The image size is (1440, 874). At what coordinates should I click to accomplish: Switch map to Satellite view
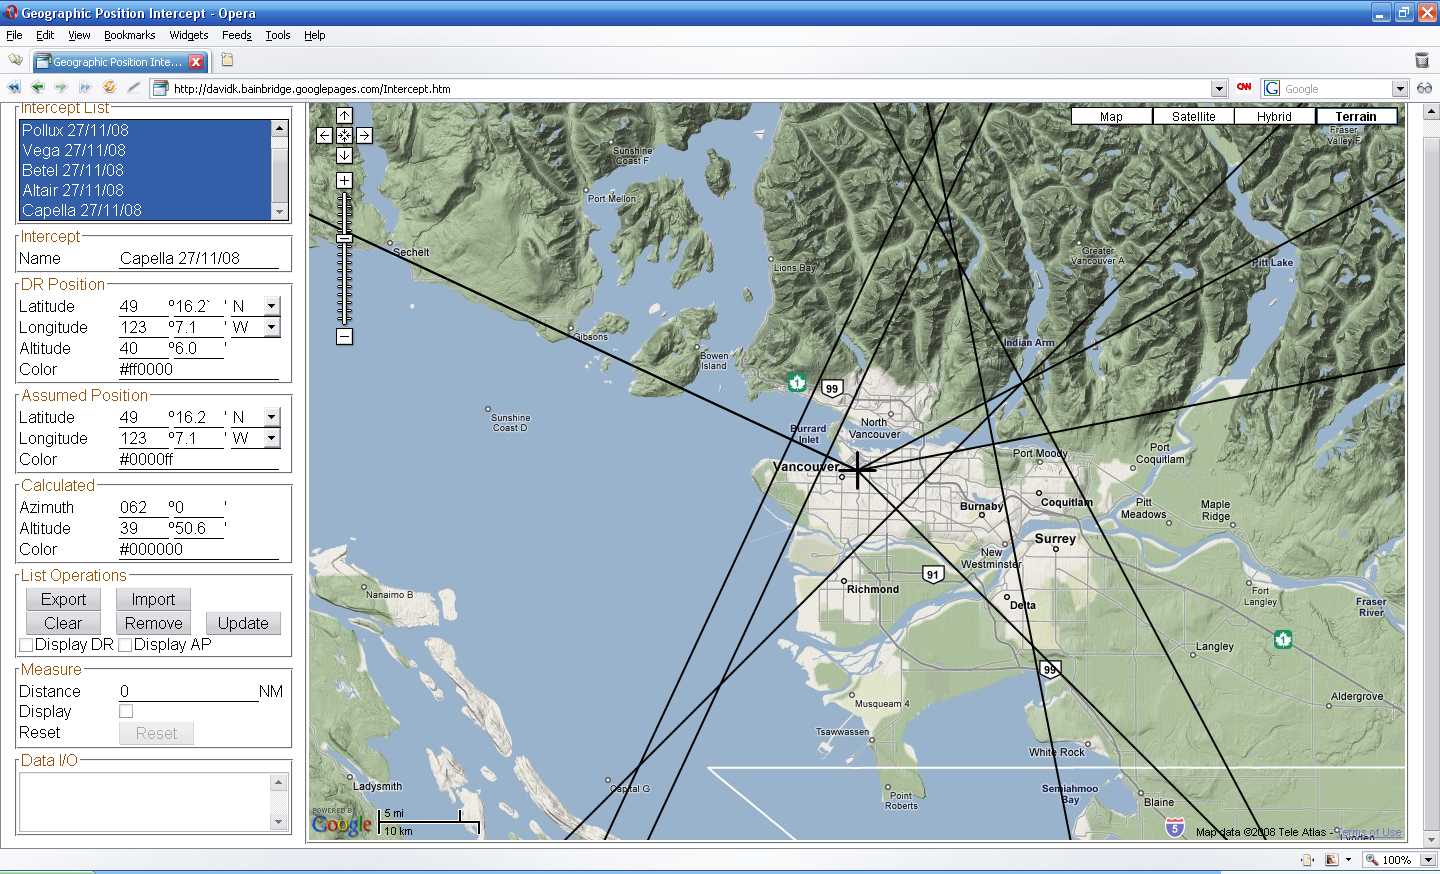tap(1193, 116)
